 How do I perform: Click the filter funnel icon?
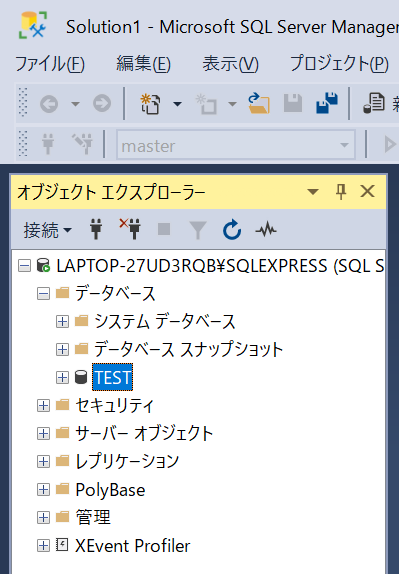198,230
